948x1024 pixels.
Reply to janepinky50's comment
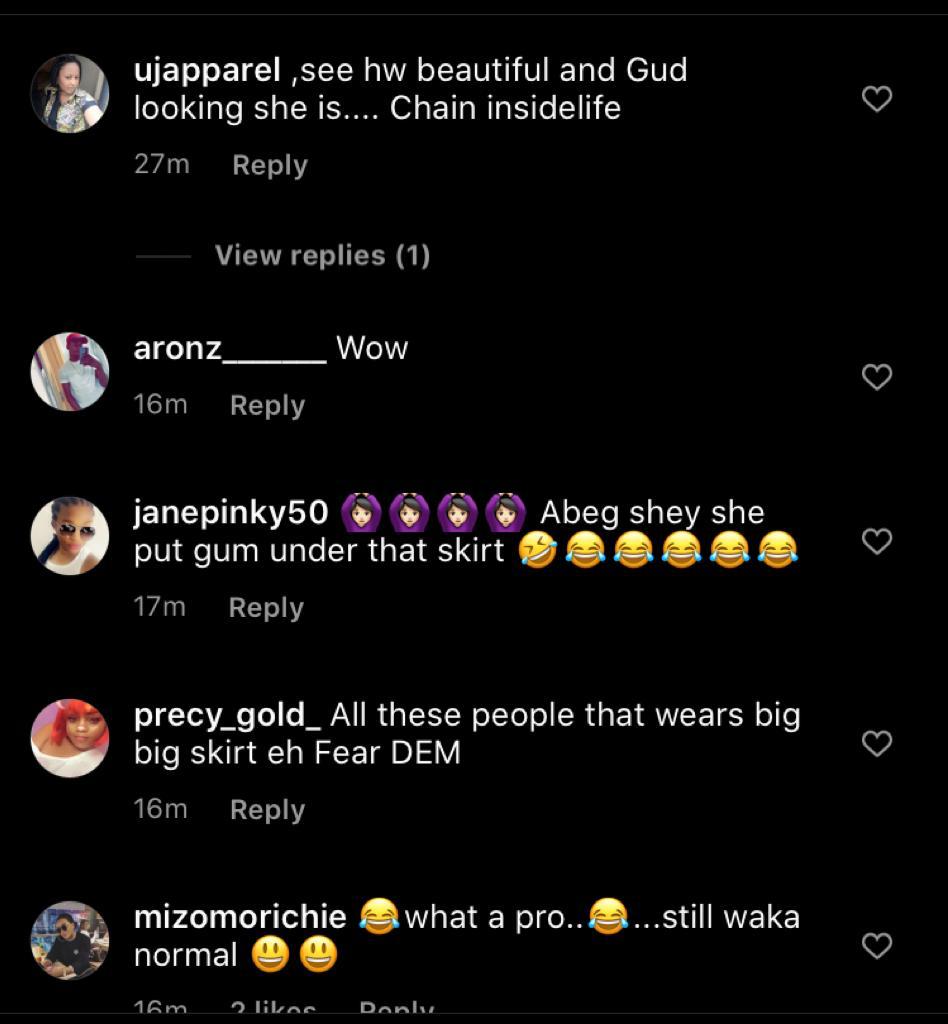tap(266, 607)
